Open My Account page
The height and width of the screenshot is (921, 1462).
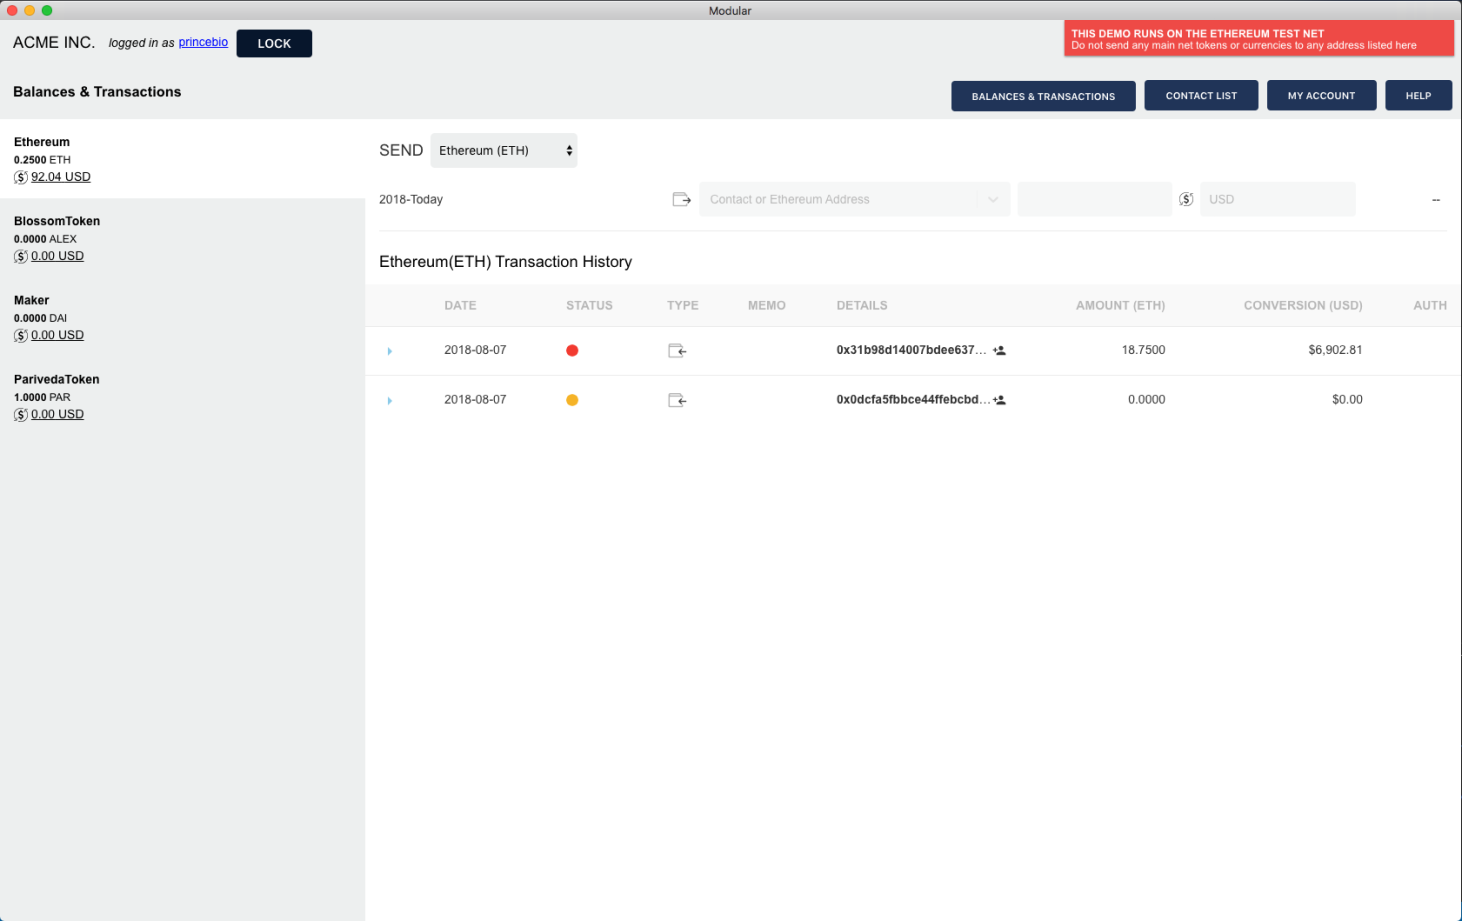point(1321,96)
